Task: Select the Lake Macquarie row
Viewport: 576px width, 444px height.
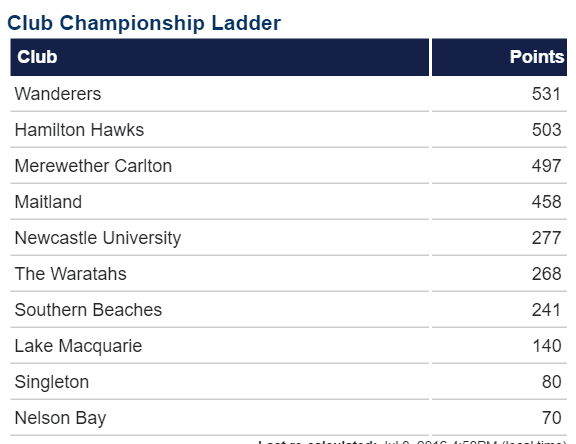Action: [288, 346]
